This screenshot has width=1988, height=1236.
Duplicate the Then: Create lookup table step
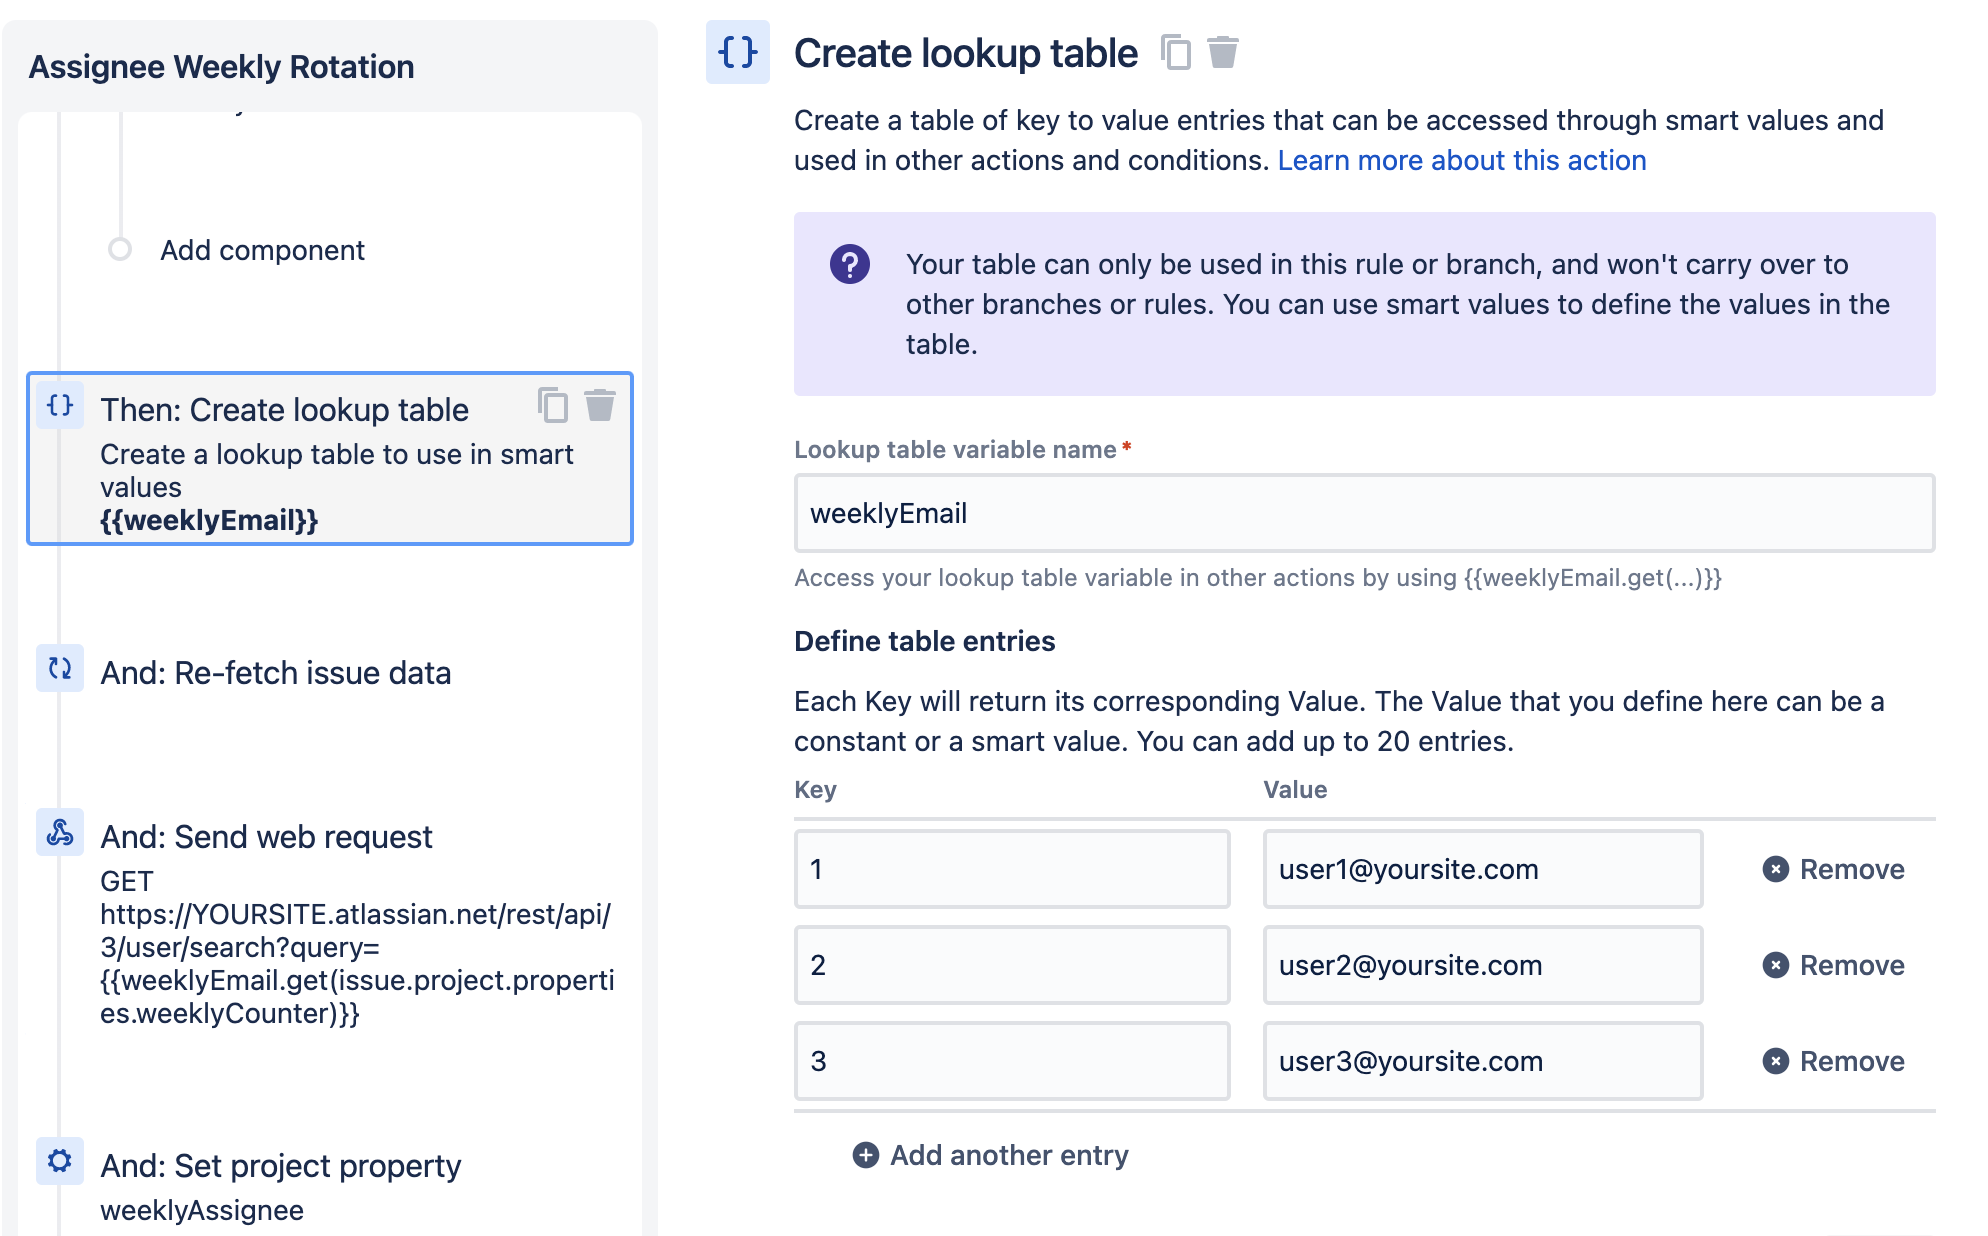553,405
